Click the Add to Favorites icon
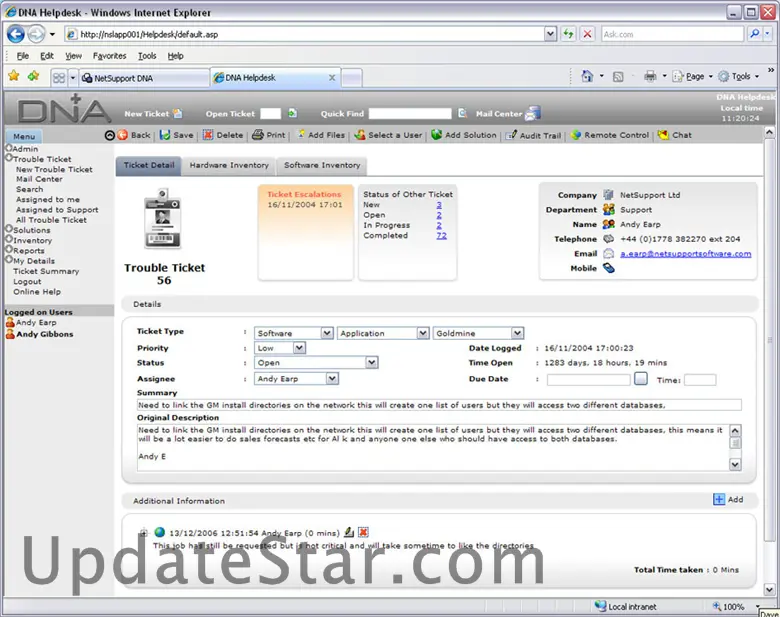Image resolution: width=780 pixels, height=617 pixels. pyautogui.click(x=33, y=76)
